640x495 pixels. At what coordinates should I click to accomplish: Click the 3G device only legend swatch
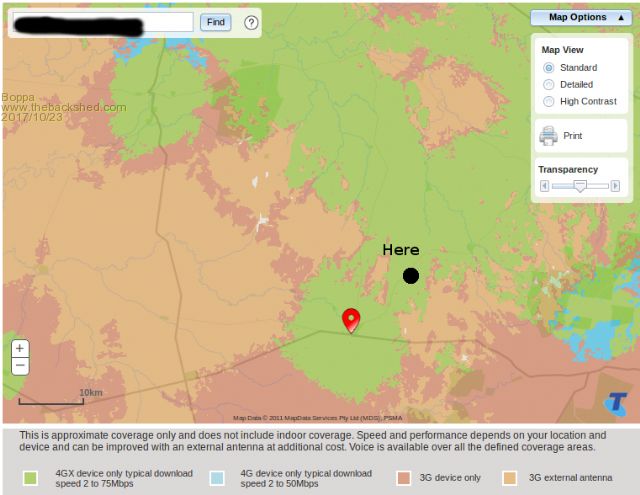pos(404,478)
